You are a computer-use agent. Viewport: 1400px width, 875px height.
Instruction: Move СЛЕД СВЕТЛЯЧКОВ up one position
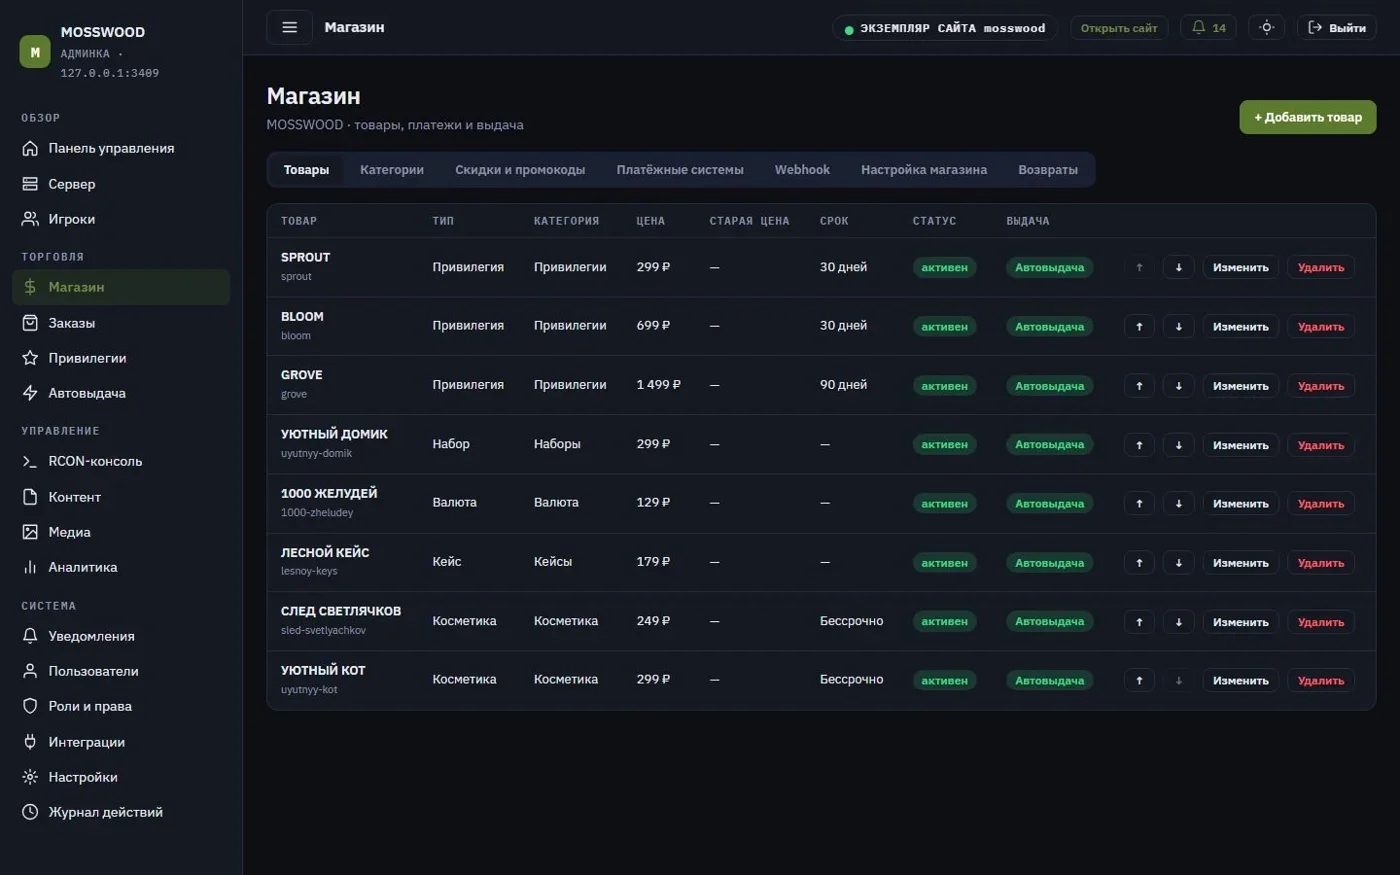pyautogui.click(x=1139, y=622)
